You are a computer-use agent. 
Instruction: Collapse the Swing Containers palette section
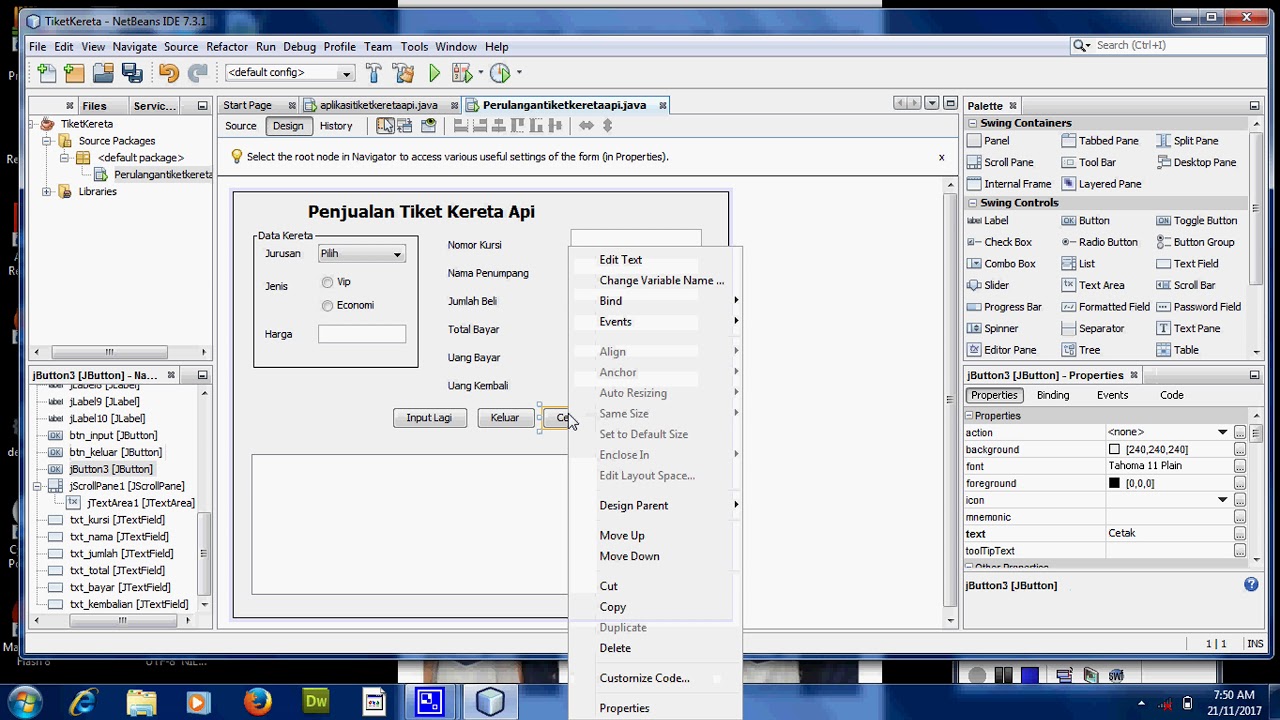[971, 123]
